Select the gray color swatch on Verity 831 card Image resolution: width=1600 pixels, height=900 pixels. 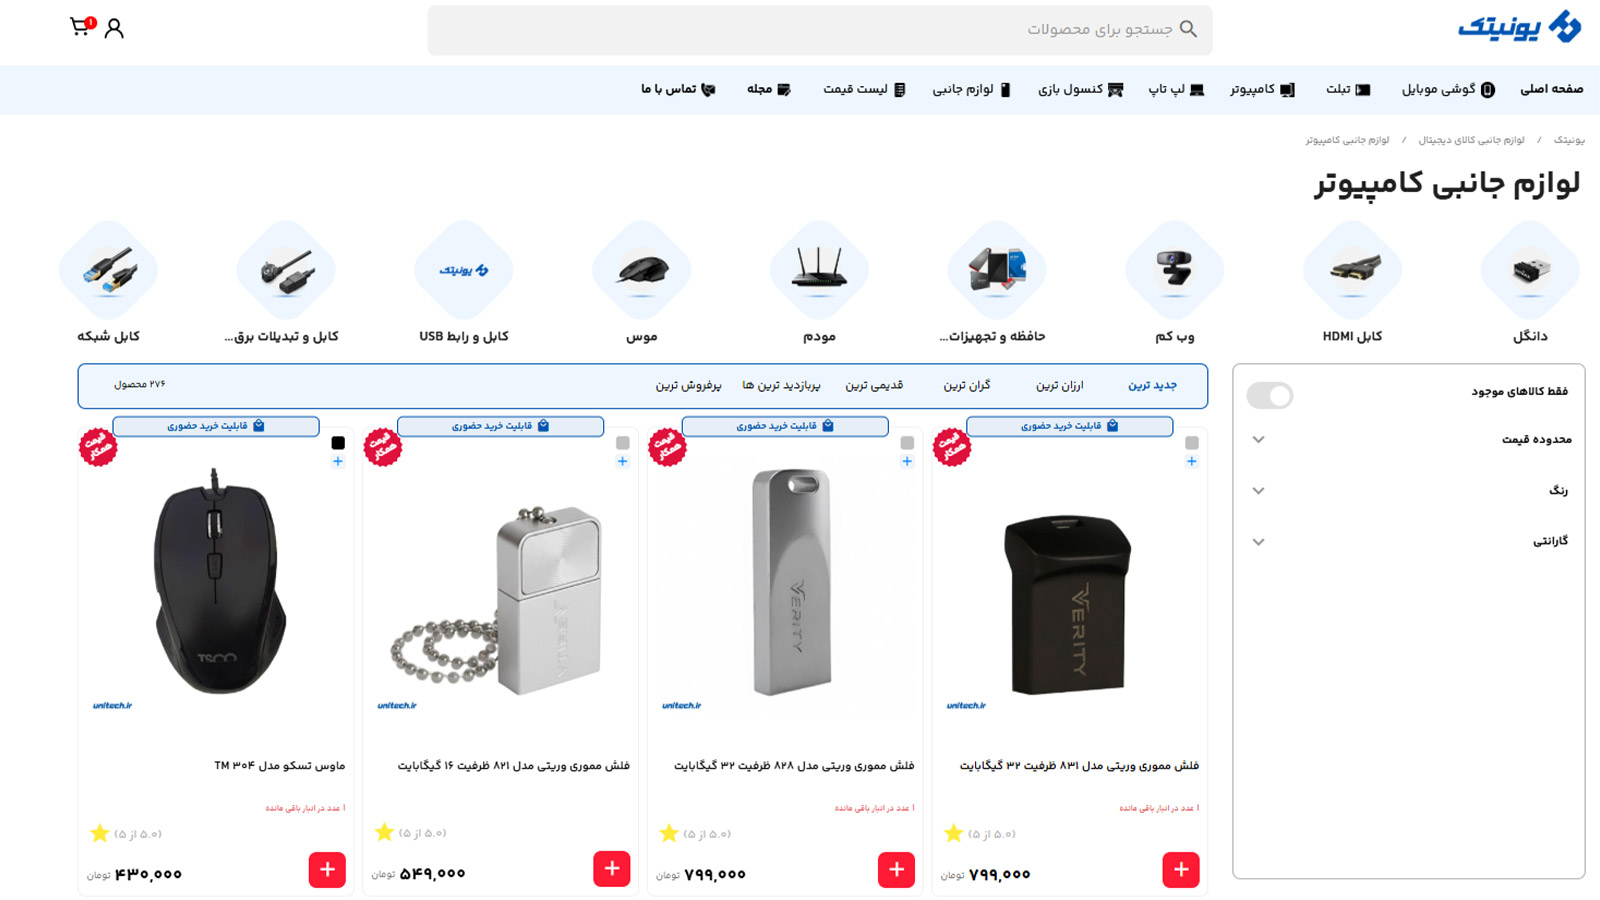click(1192, 443)
